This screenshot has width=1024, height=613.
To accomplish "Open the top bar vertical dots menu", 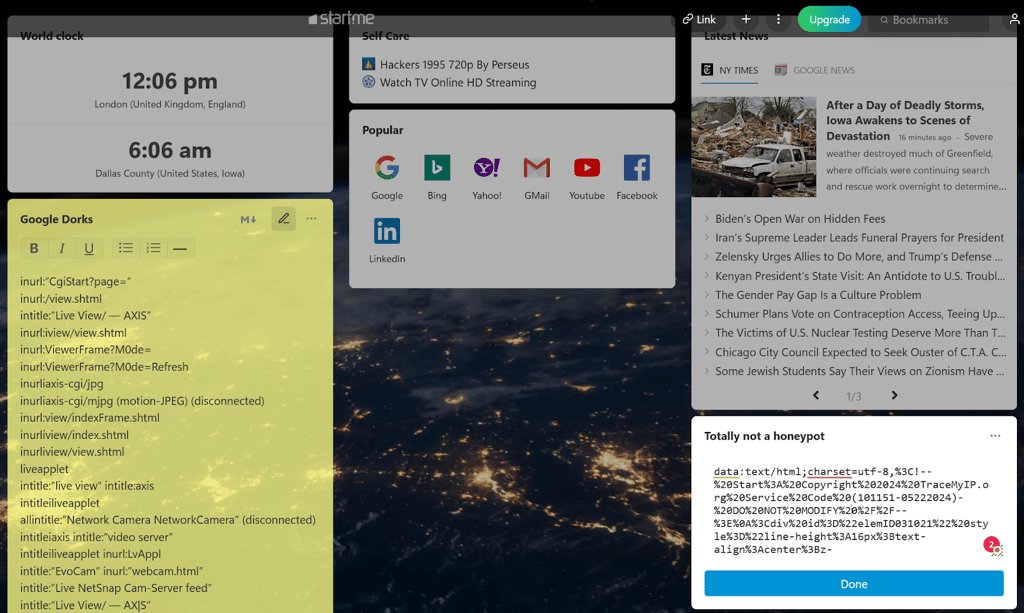I will click(778, 19).
